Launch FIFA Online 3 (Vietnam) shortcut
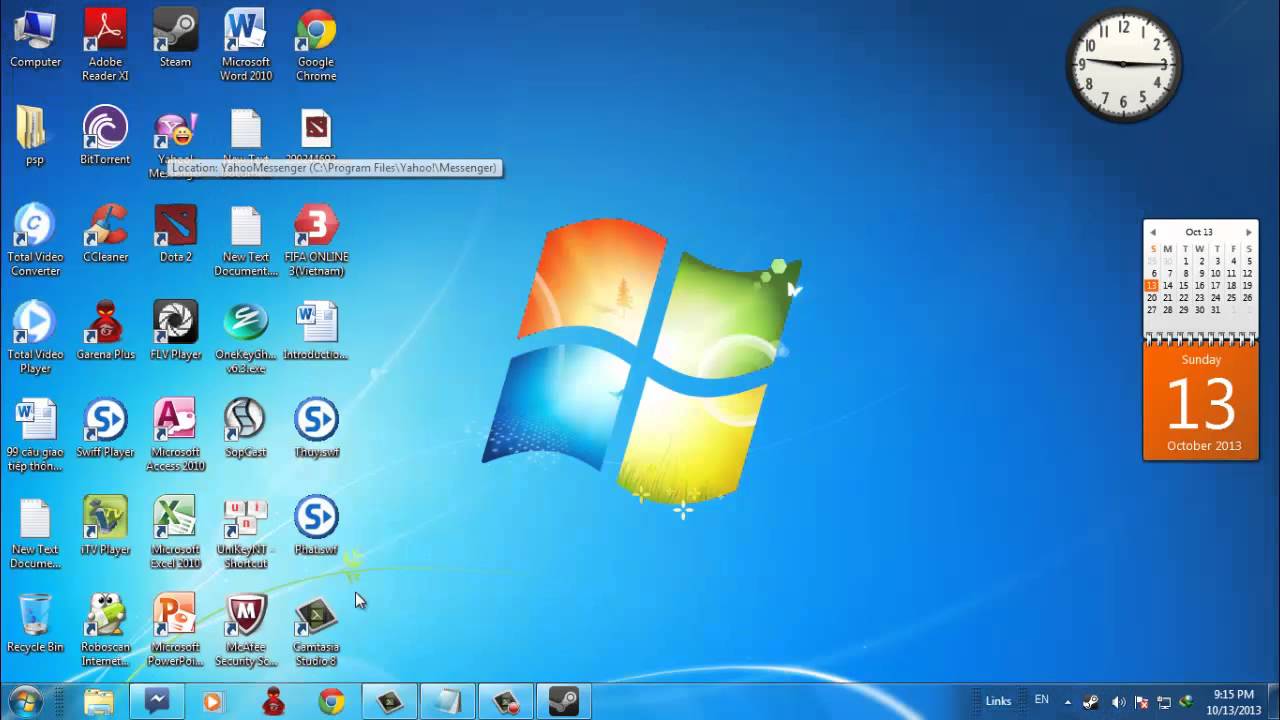 coord(316,240)
